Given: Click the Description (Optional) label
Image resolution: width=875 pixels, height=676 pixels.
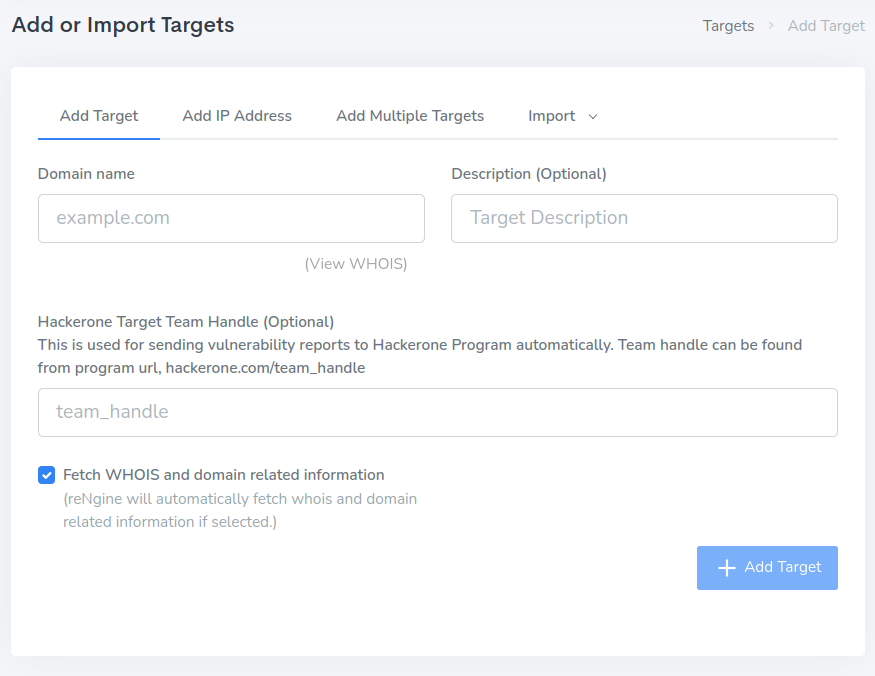Looking at the screenshot, I should pyautogui.click(x=529, y=174).
